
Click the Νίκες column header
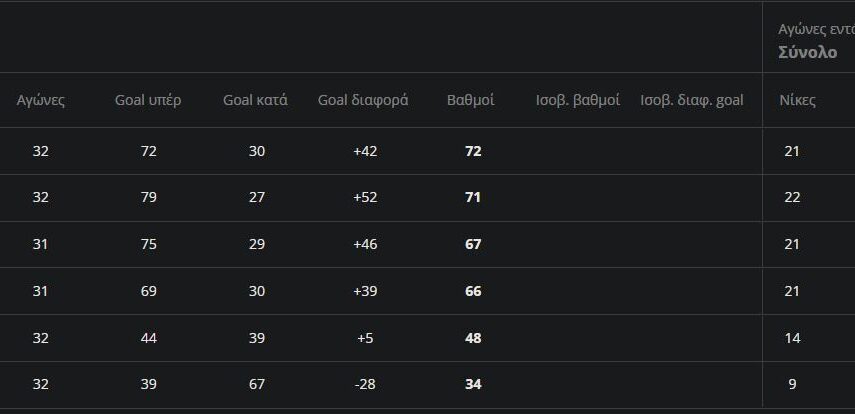[x=797, y=100]
